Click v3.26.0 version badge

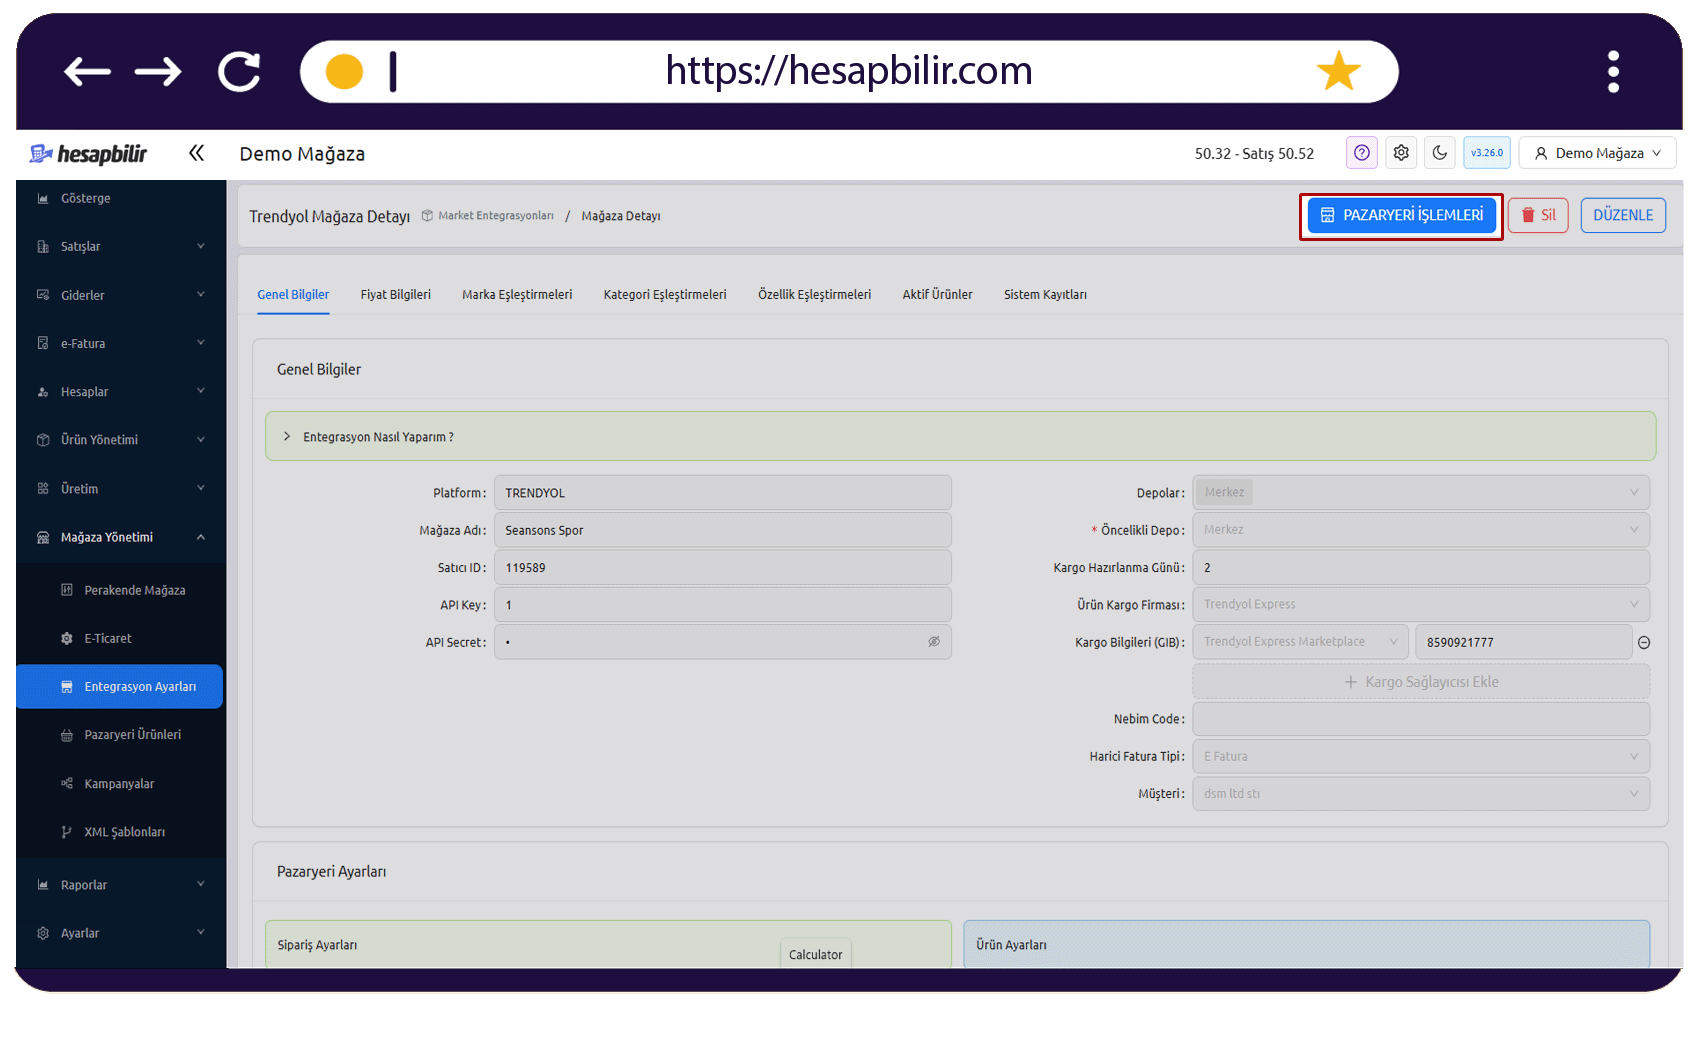click(1486, 153)
